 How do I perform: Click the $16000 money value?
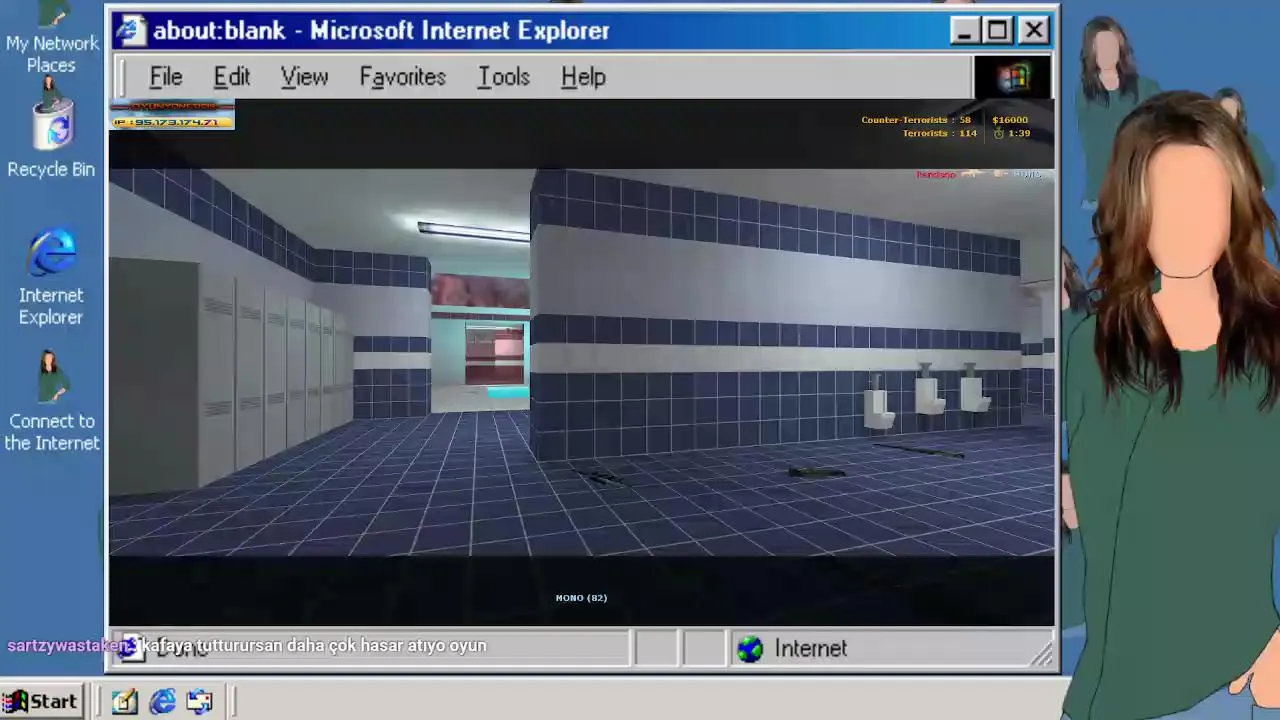1010,120
